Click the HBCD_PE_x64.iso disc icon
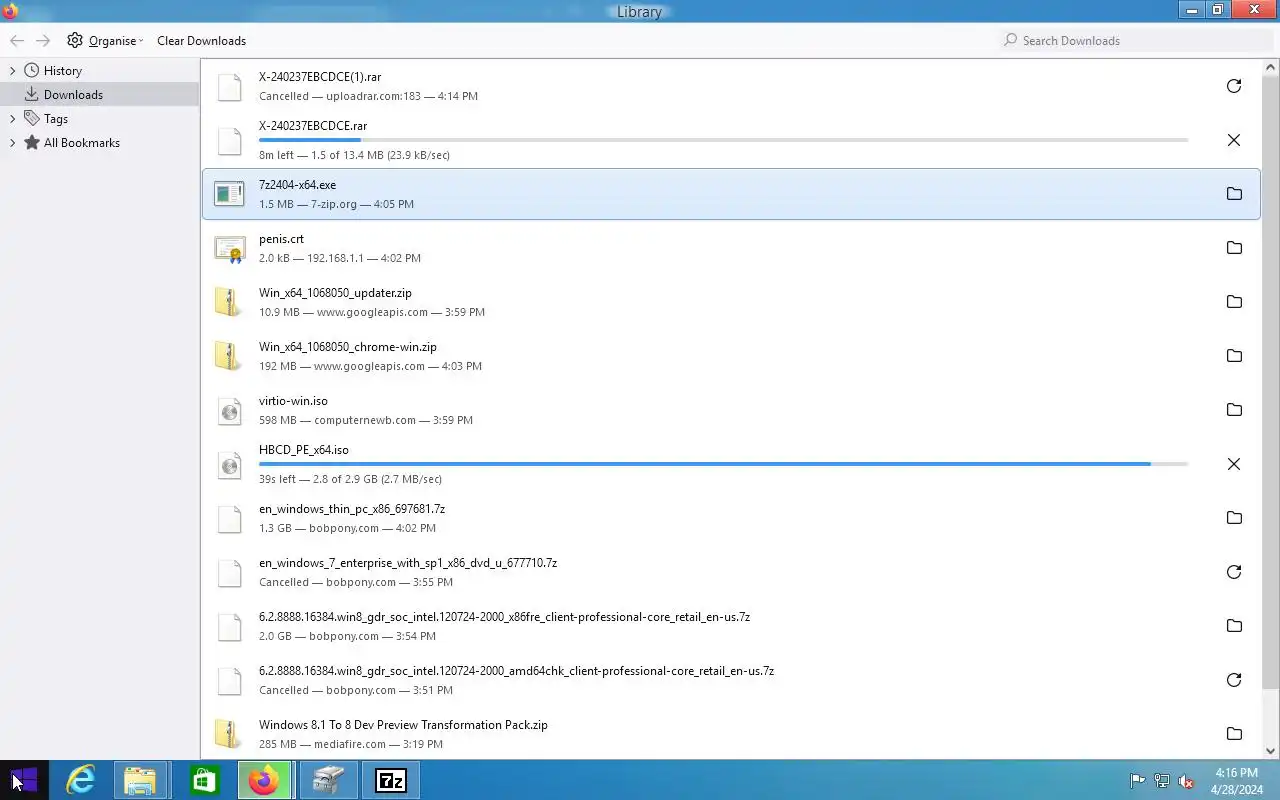This screenshot has height=800, width=1280. 229,464
